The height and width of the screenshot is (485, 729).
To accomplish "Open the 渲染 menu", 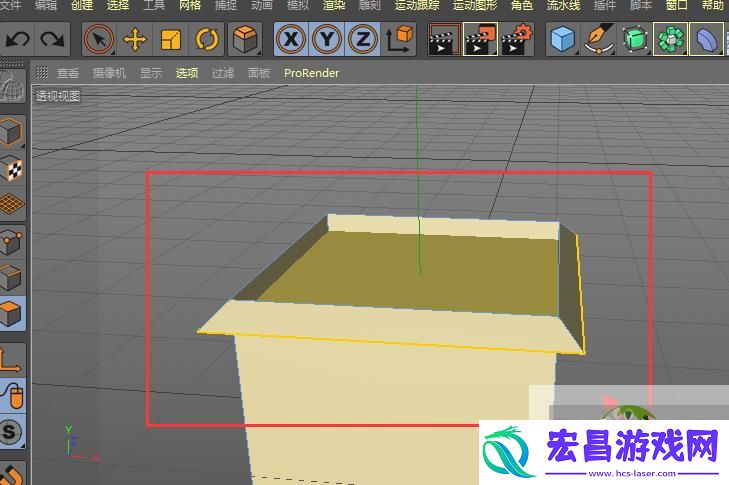I will pos(334,6).
